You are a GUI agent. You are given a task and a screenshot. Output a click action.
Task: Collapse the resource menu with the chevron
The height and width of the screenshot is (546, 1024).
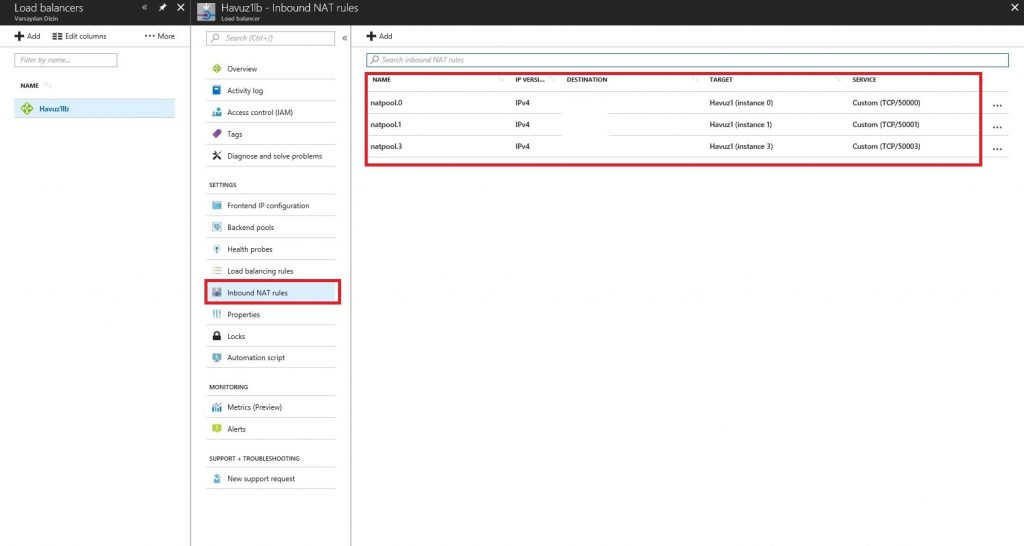click(x=345, y=38)
